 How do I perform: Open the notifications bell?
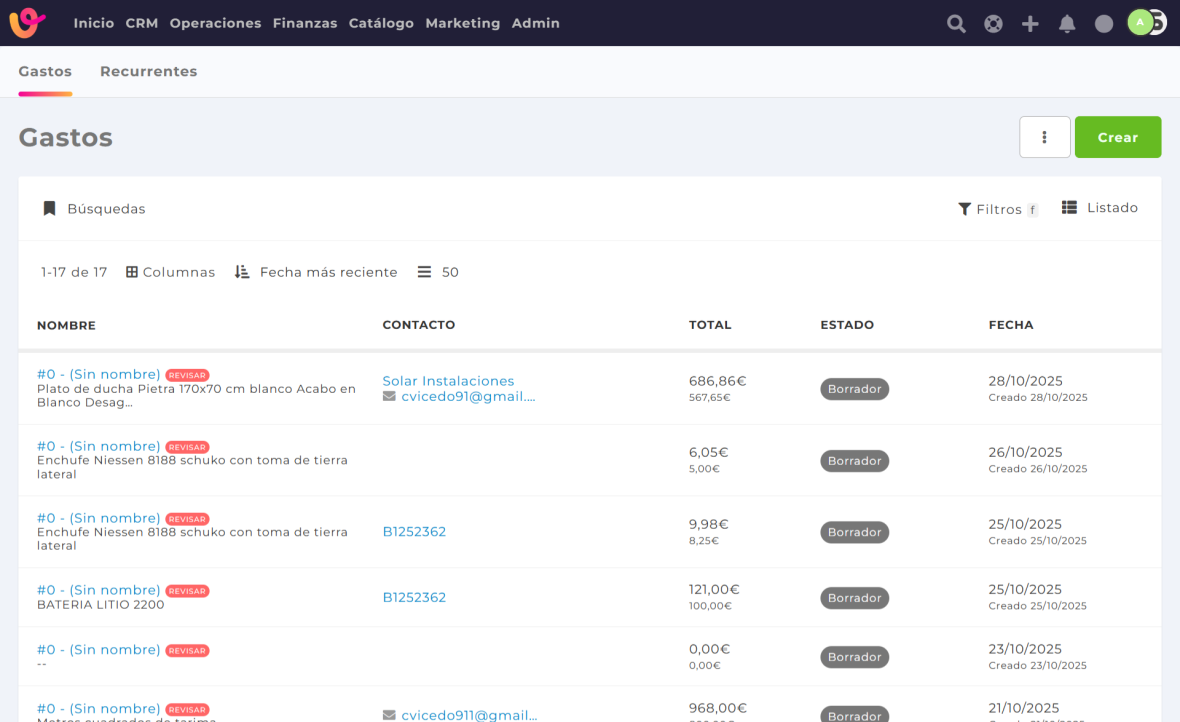pos(1067,24)
